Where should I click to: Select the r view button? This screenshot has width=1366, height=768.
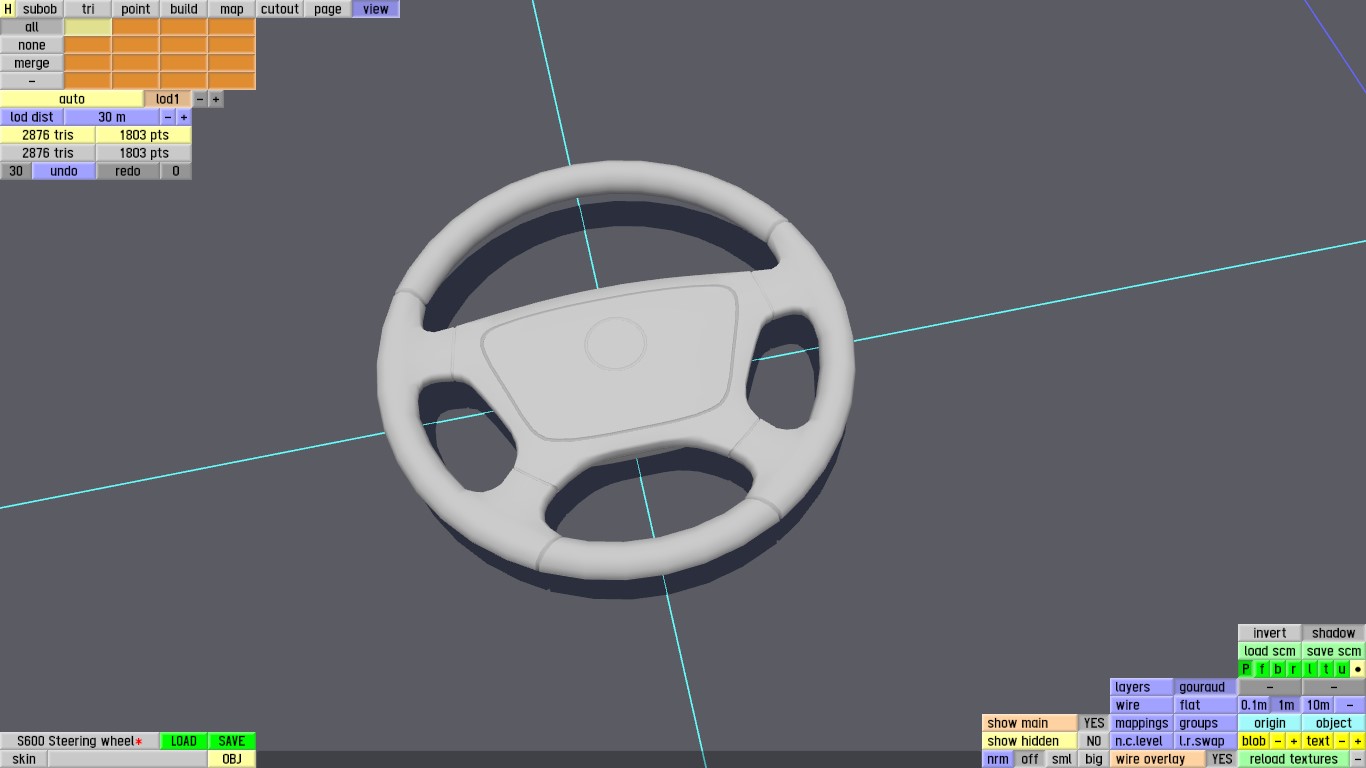pos(1294,669)
